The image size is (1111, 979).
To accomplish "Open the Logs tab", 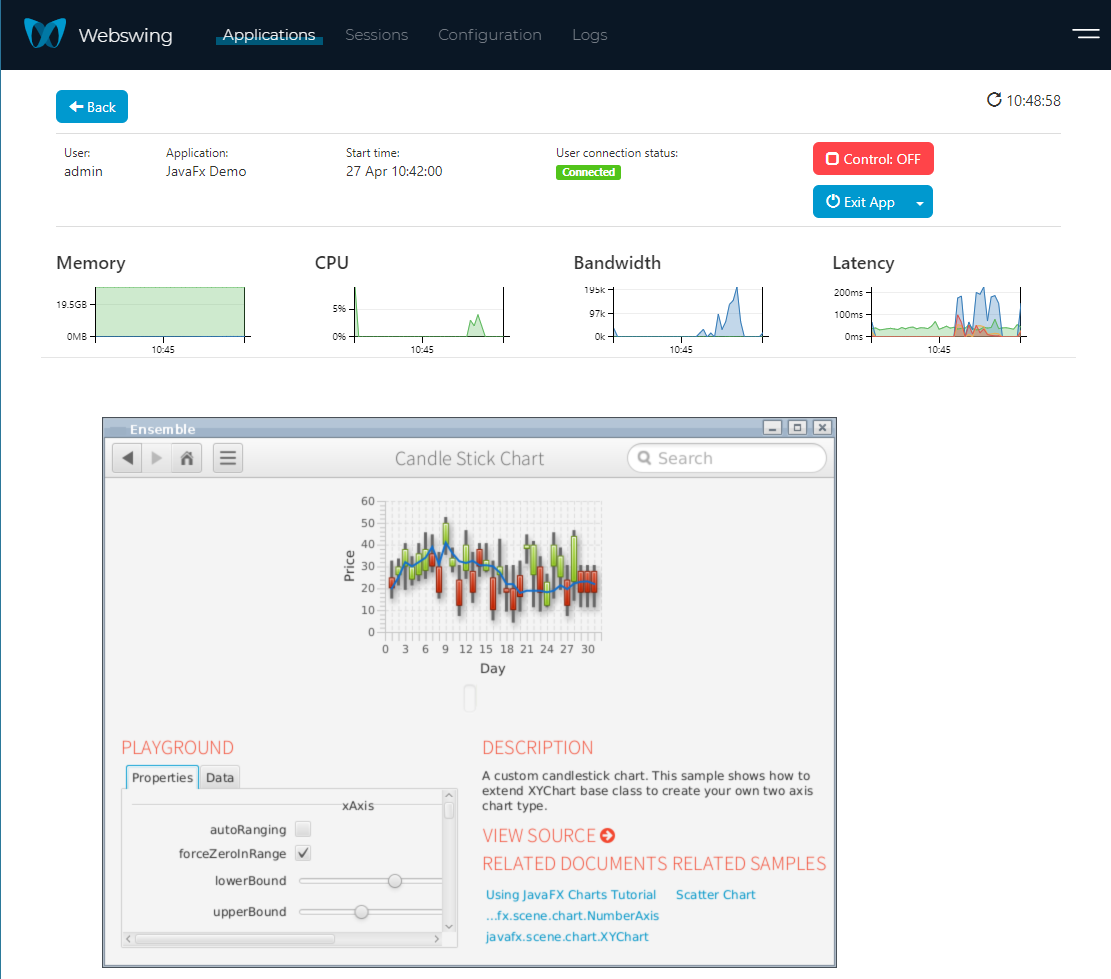I will pos(590,35).
